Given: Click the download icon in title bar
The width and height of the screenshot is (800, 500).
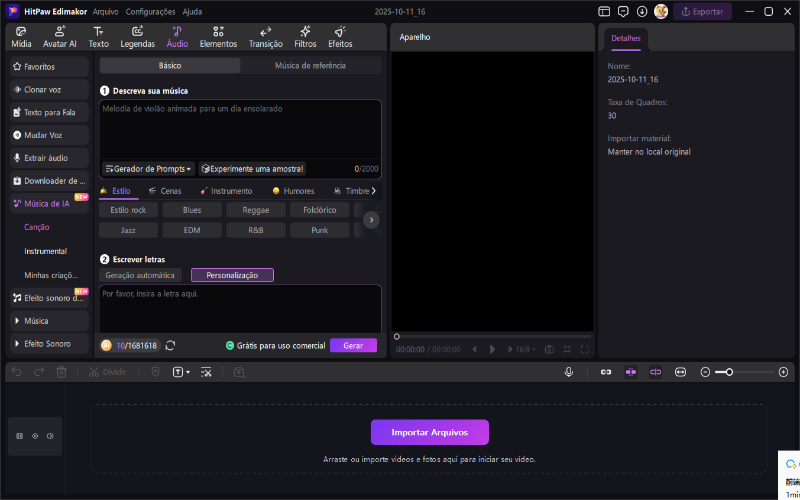Looking at the screenshot, I should [x=642, y=11].
